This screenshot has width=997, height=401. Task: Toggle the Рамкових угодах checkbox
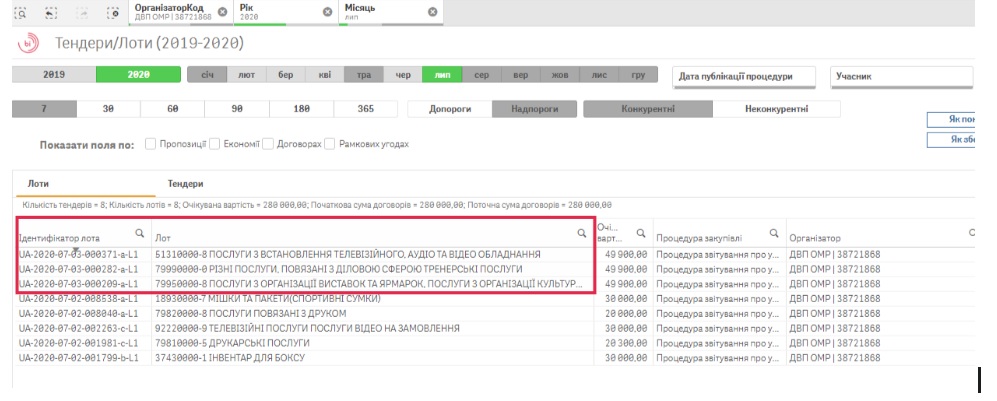pos(330,144)
